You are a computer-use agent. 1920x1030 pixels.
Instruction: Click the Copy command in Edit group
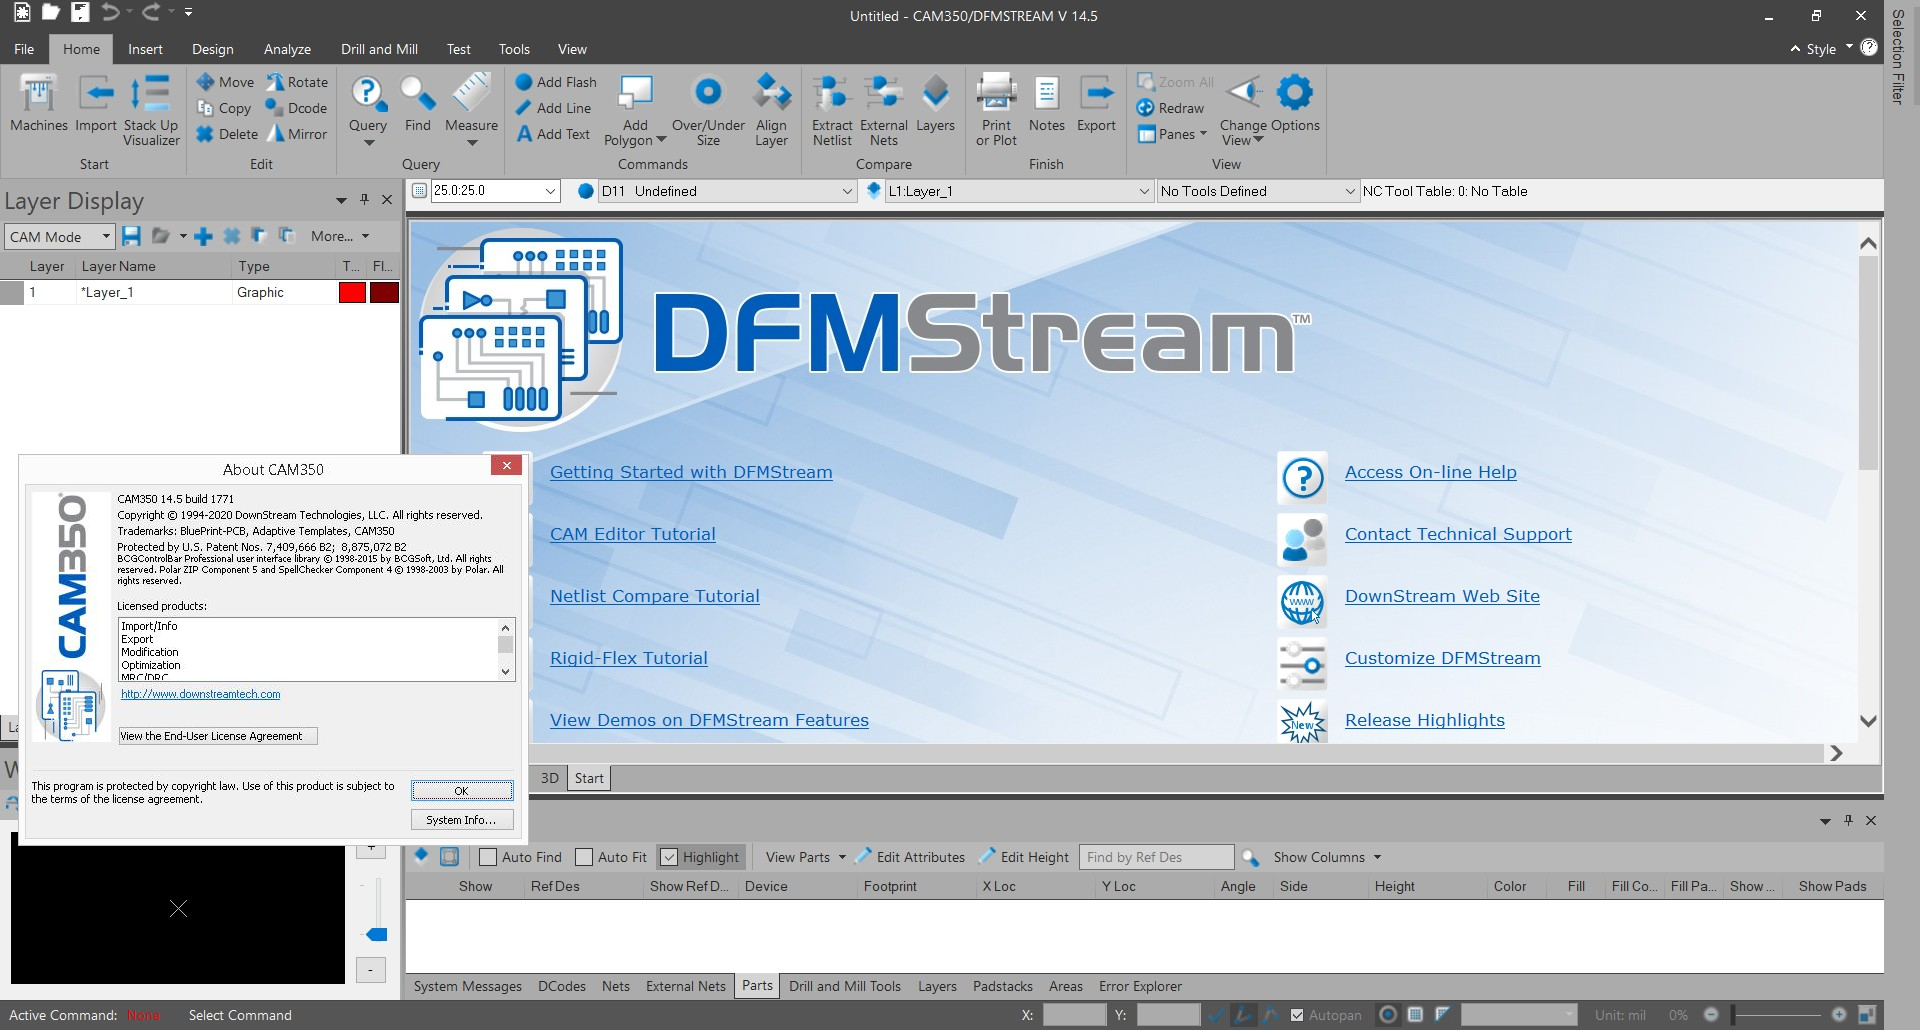(x=224, y=108)
